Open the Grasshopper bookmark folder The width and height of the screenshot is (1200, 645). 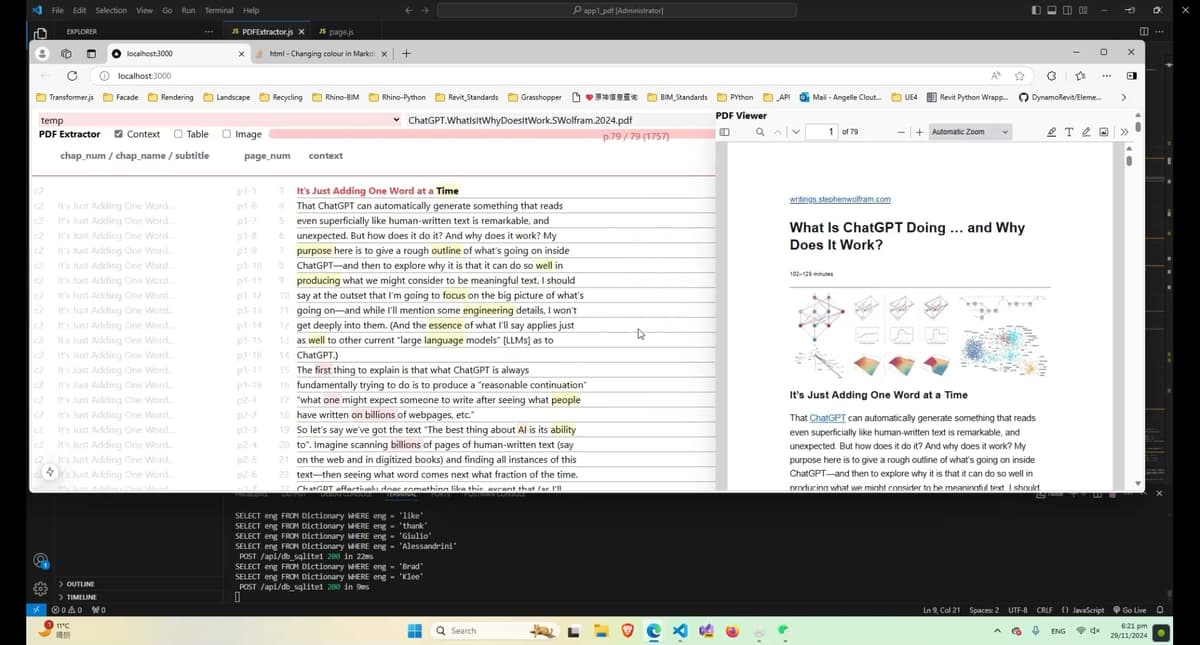[x=535, y=97]
